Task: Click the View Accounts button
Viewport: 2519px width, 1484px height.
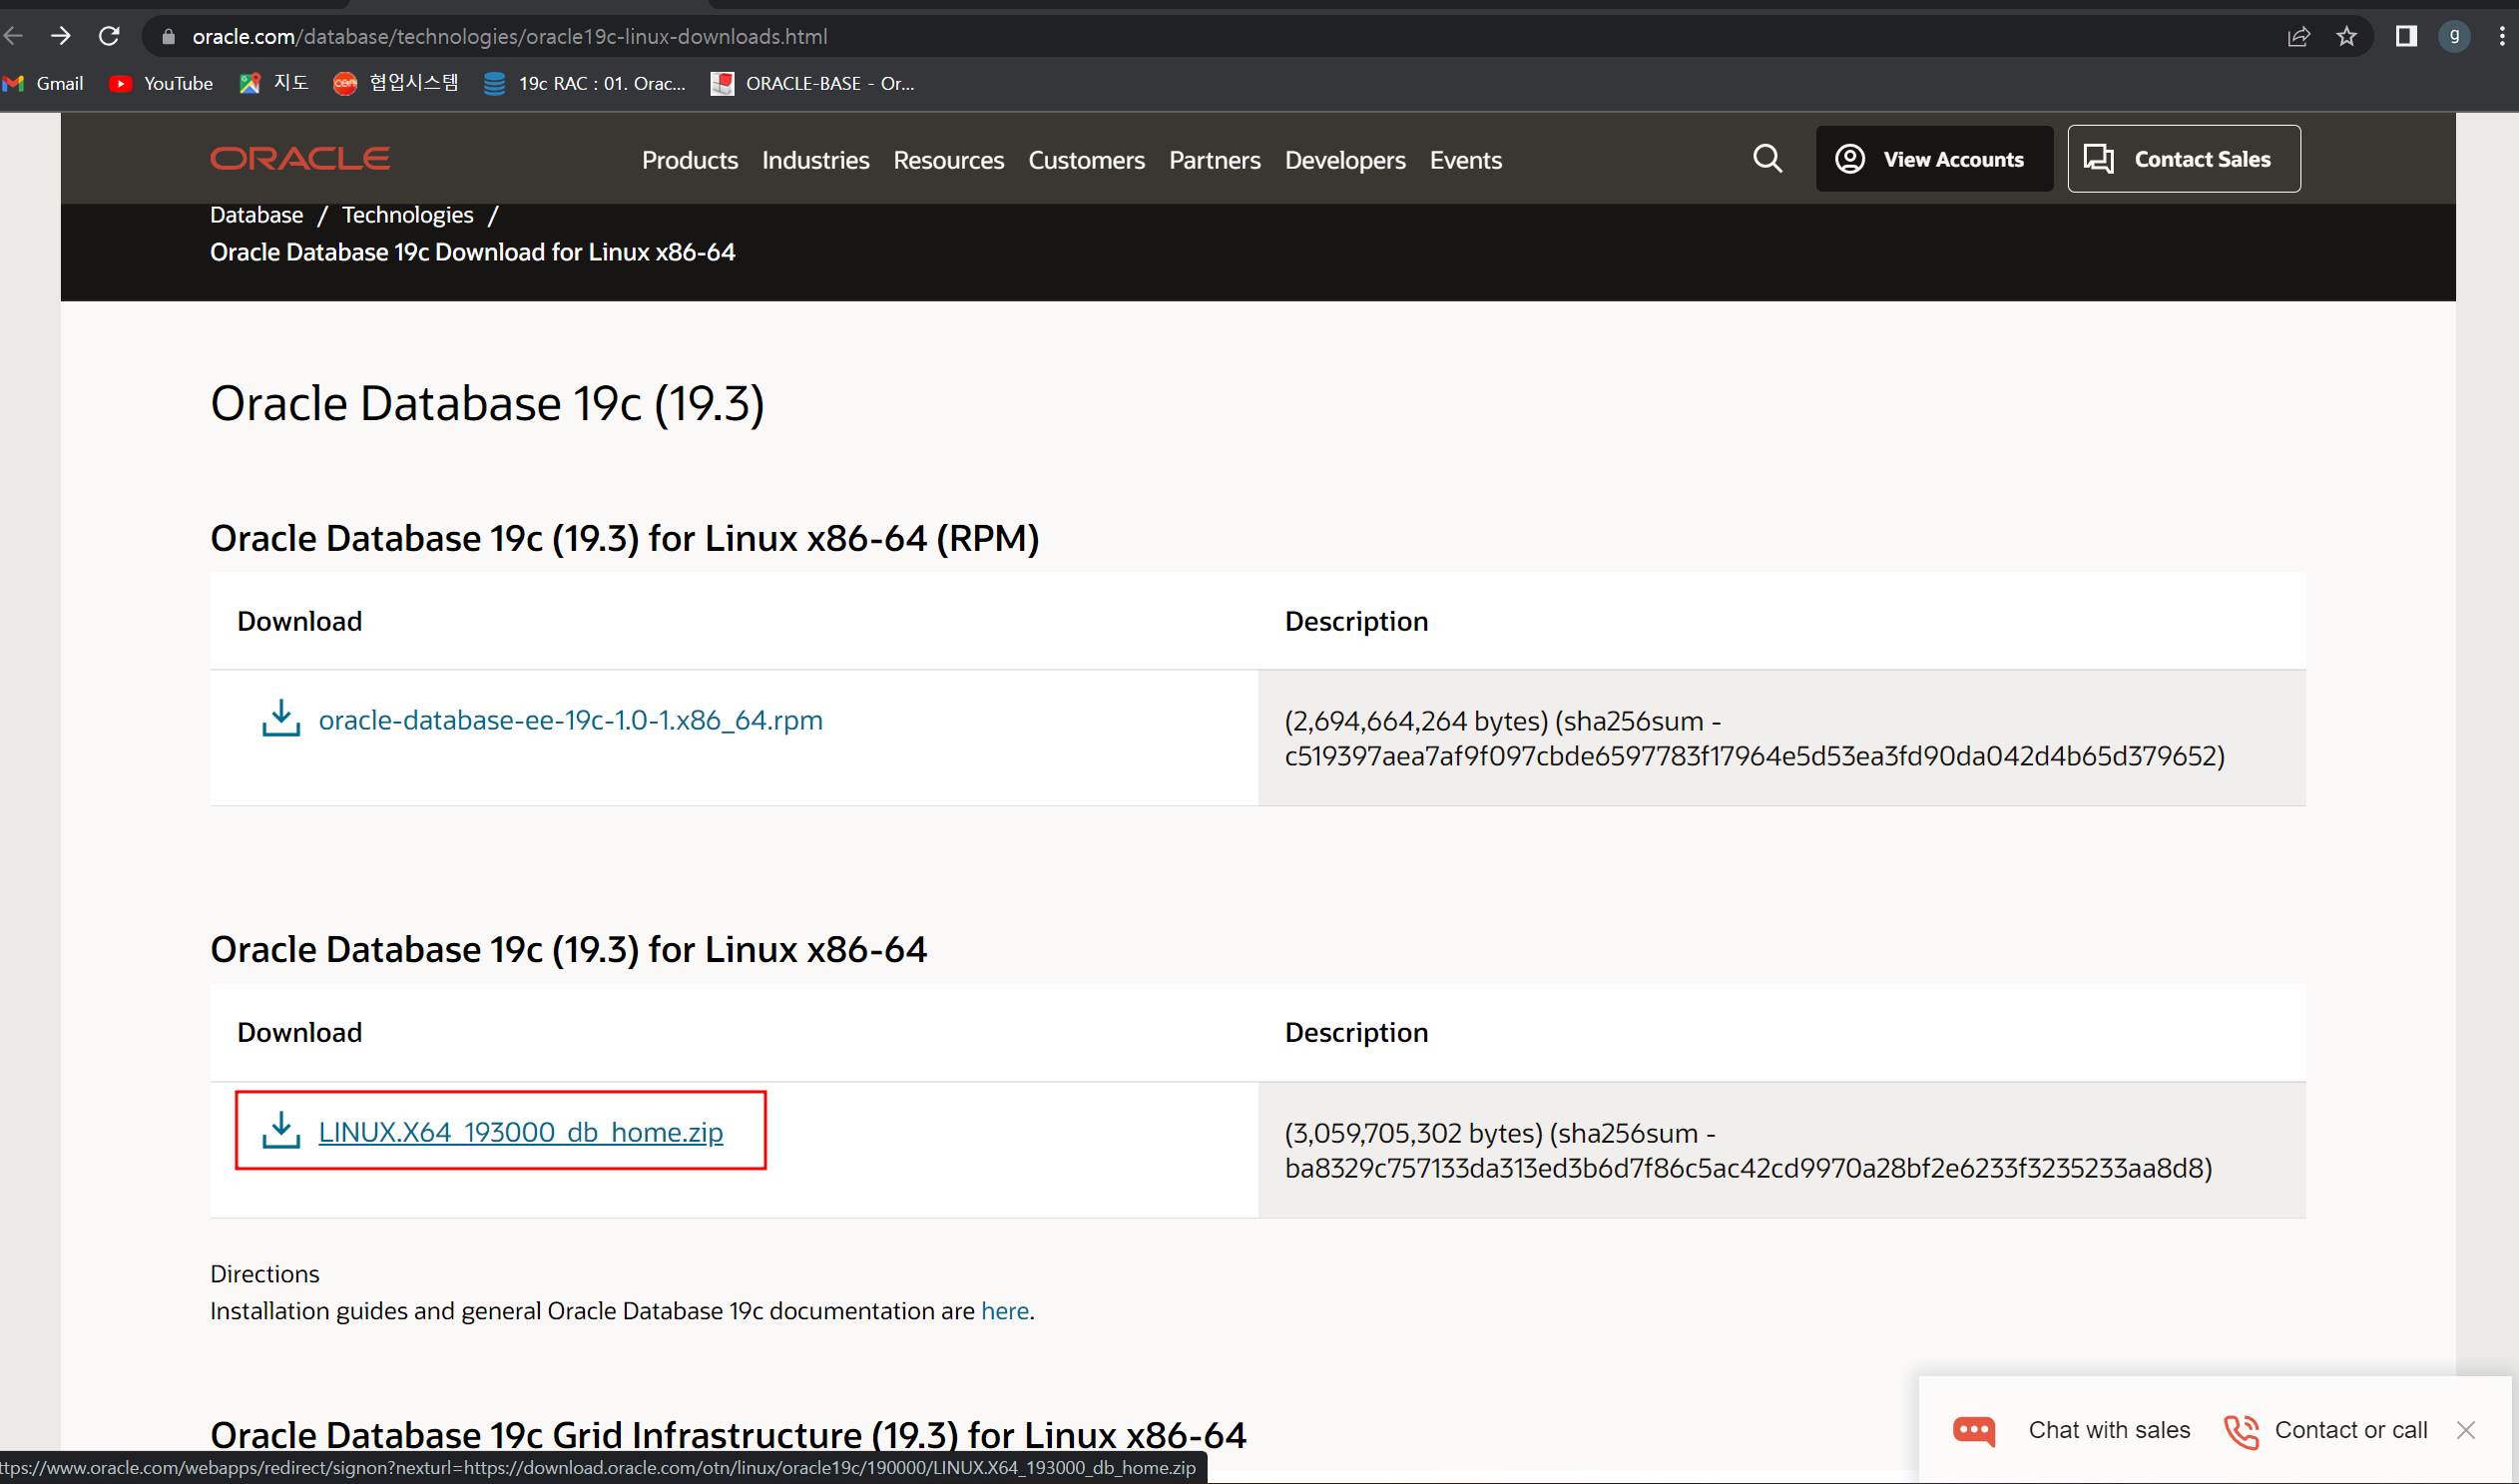Action: [1933, 159]
